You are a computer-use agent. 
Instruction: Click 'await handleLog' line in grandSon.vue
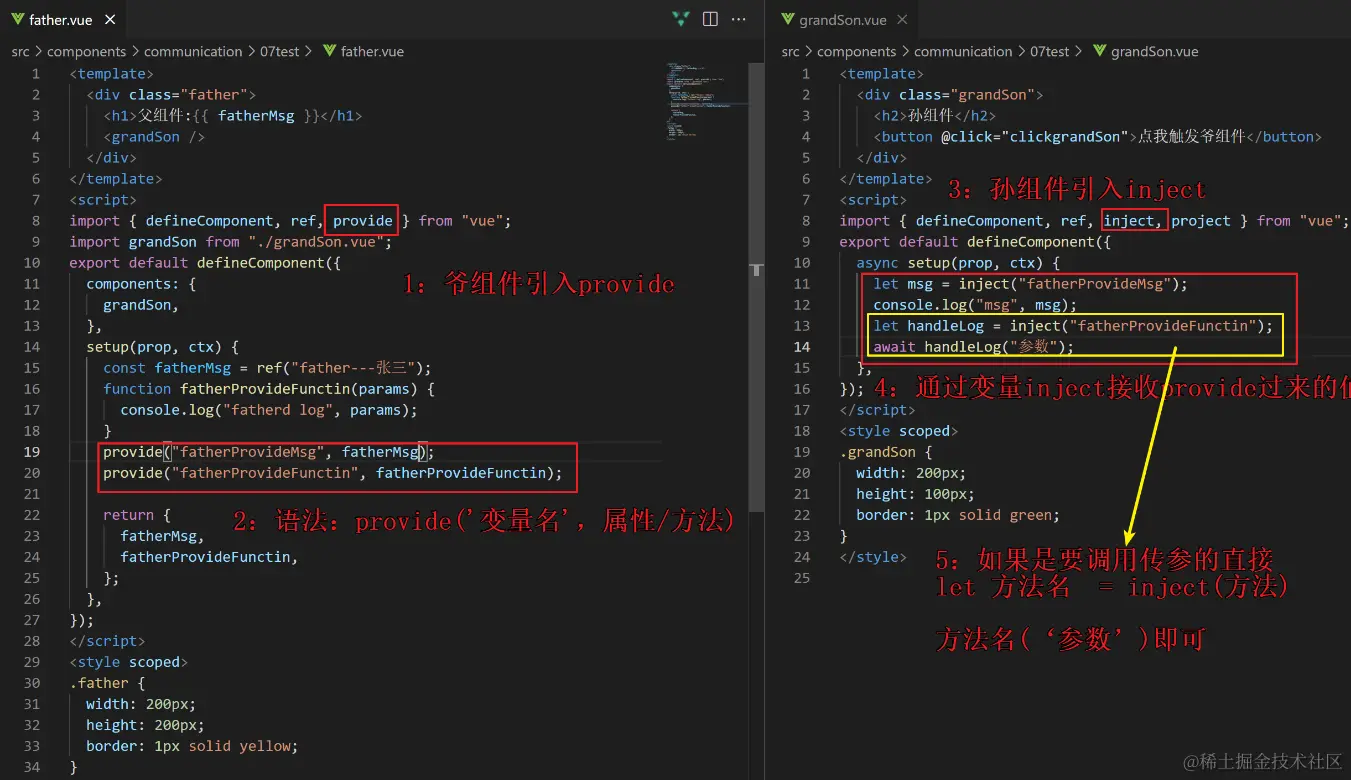tap(973, 347)
